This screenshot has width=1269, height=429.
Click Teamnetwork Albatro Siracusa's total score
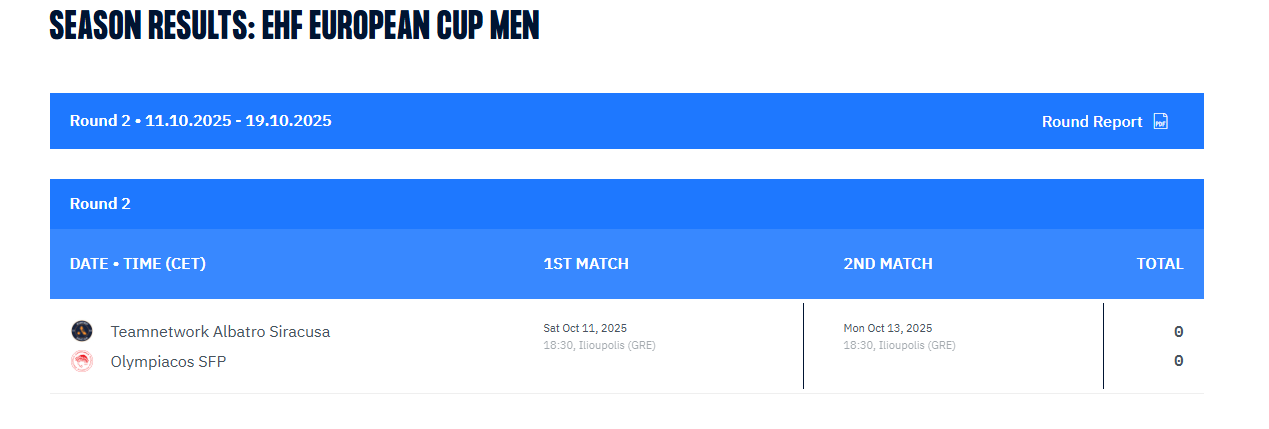point(1178,331)
